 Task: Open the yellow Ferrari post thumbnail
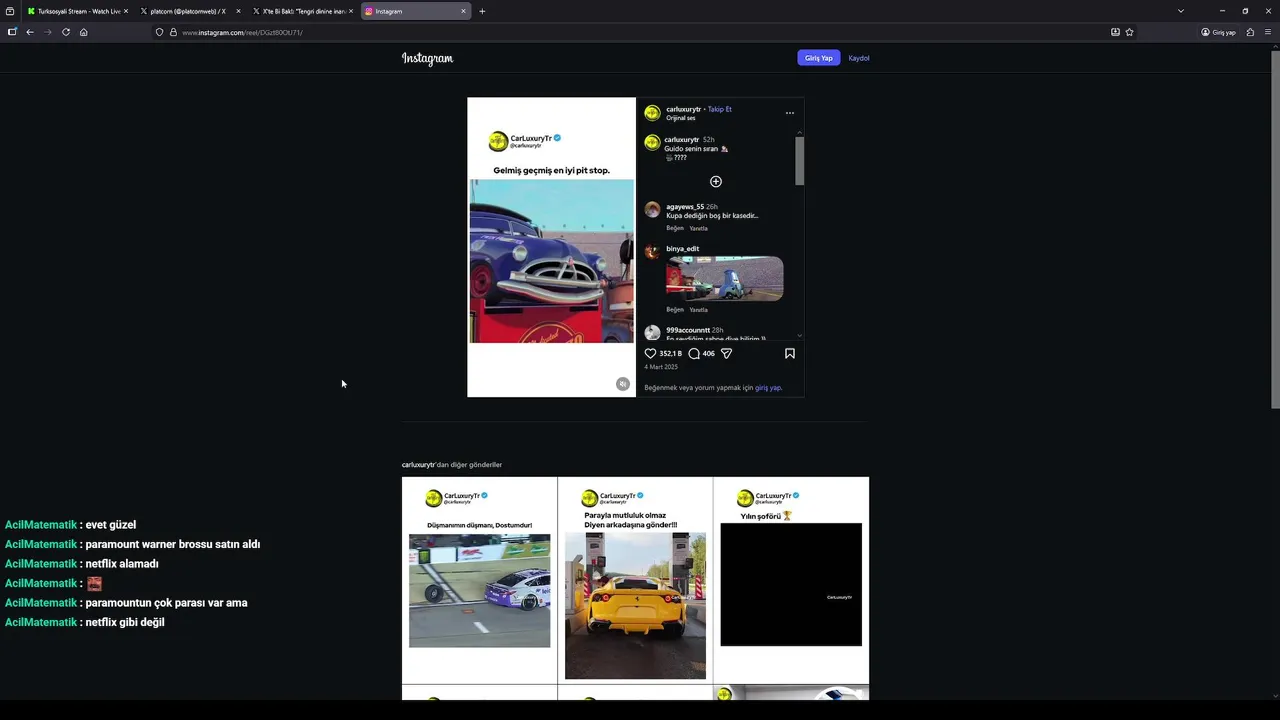click(x=635, y=580)
